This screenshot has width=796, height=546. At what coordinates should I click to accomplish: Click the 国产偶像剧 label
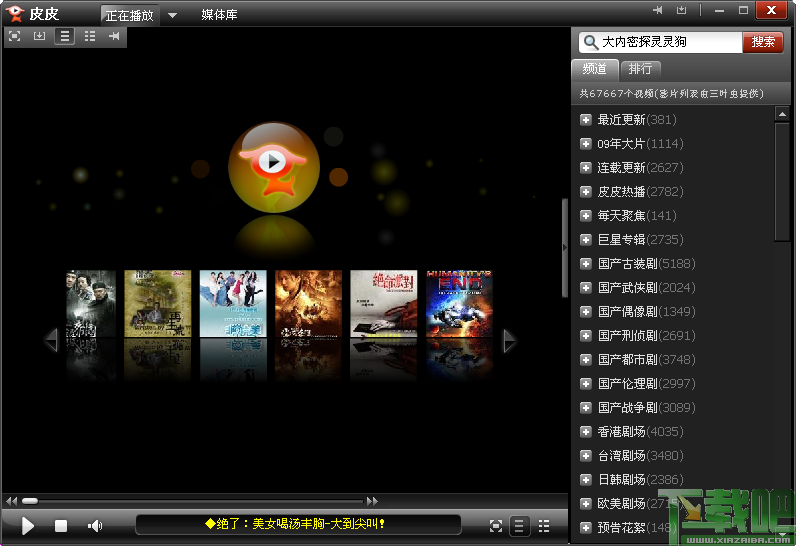tap(627, 312)
